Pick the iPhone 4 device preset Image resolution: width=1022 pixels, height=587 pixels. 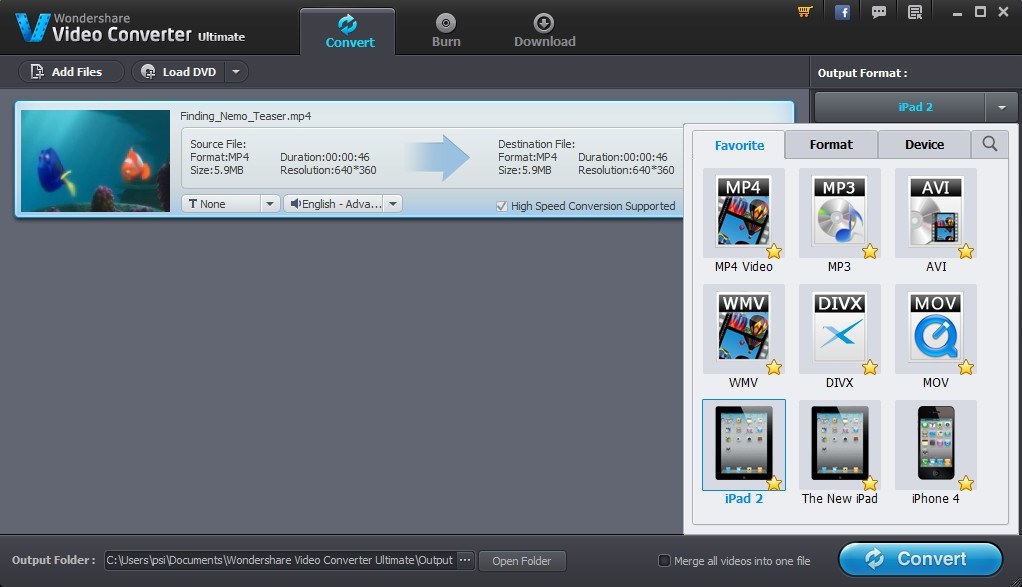click(936, 444)
